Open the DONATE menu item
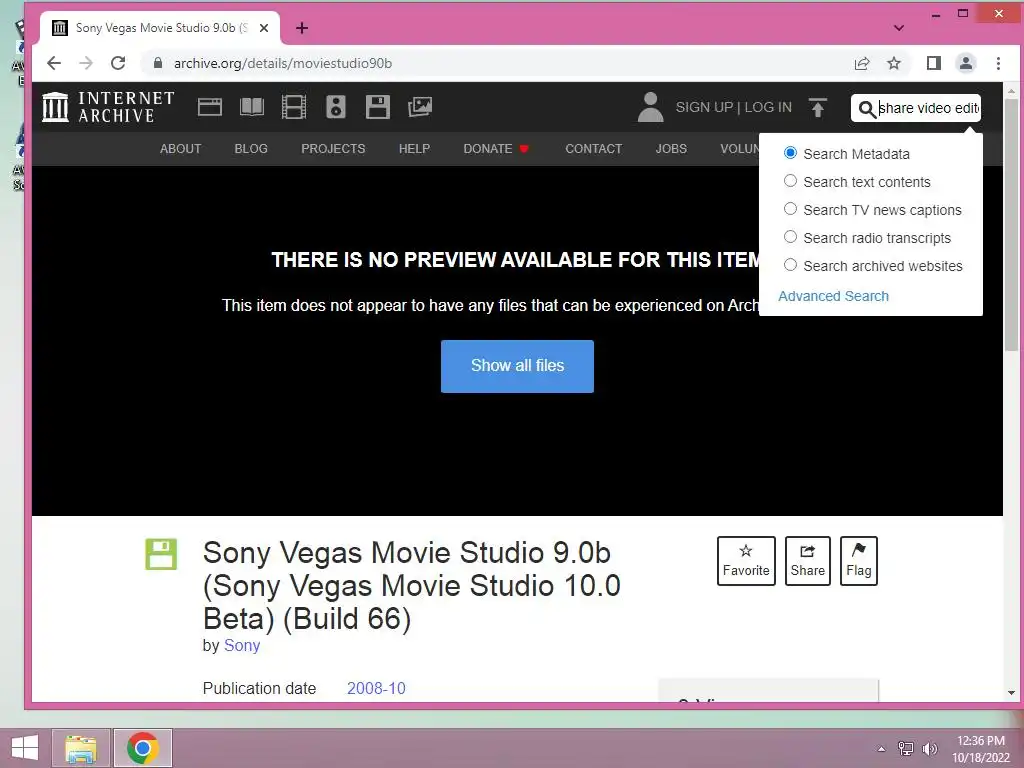 [x=496, y=149]
